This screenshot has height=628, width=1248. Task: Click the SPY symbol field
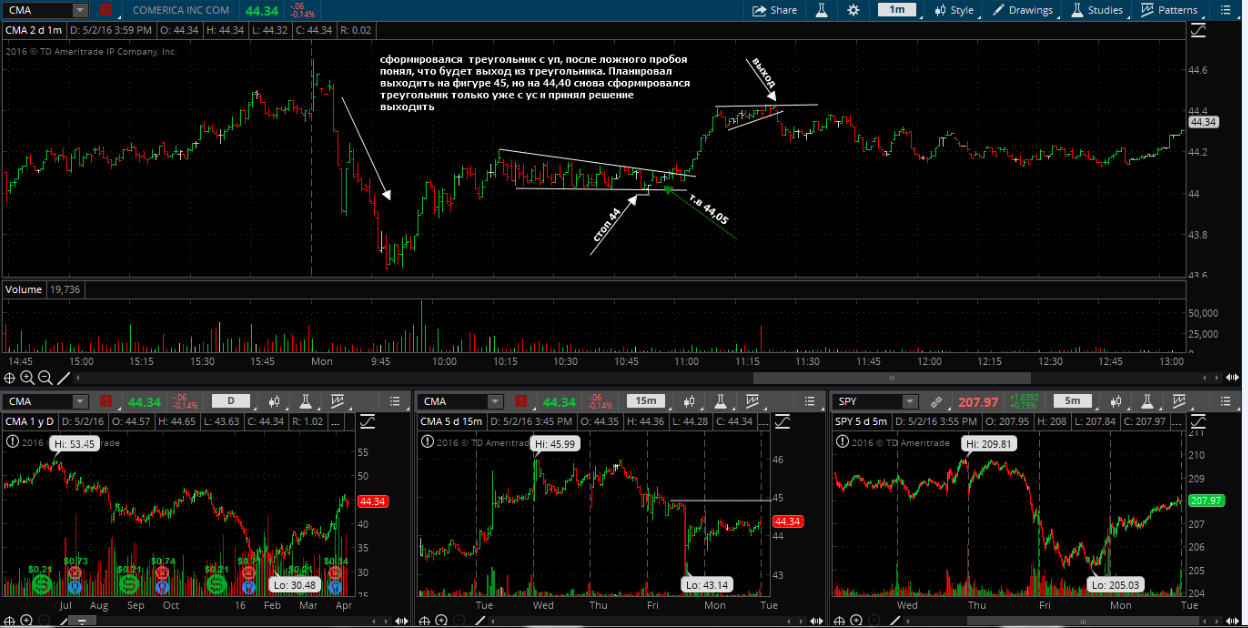[x=868, y=401]
